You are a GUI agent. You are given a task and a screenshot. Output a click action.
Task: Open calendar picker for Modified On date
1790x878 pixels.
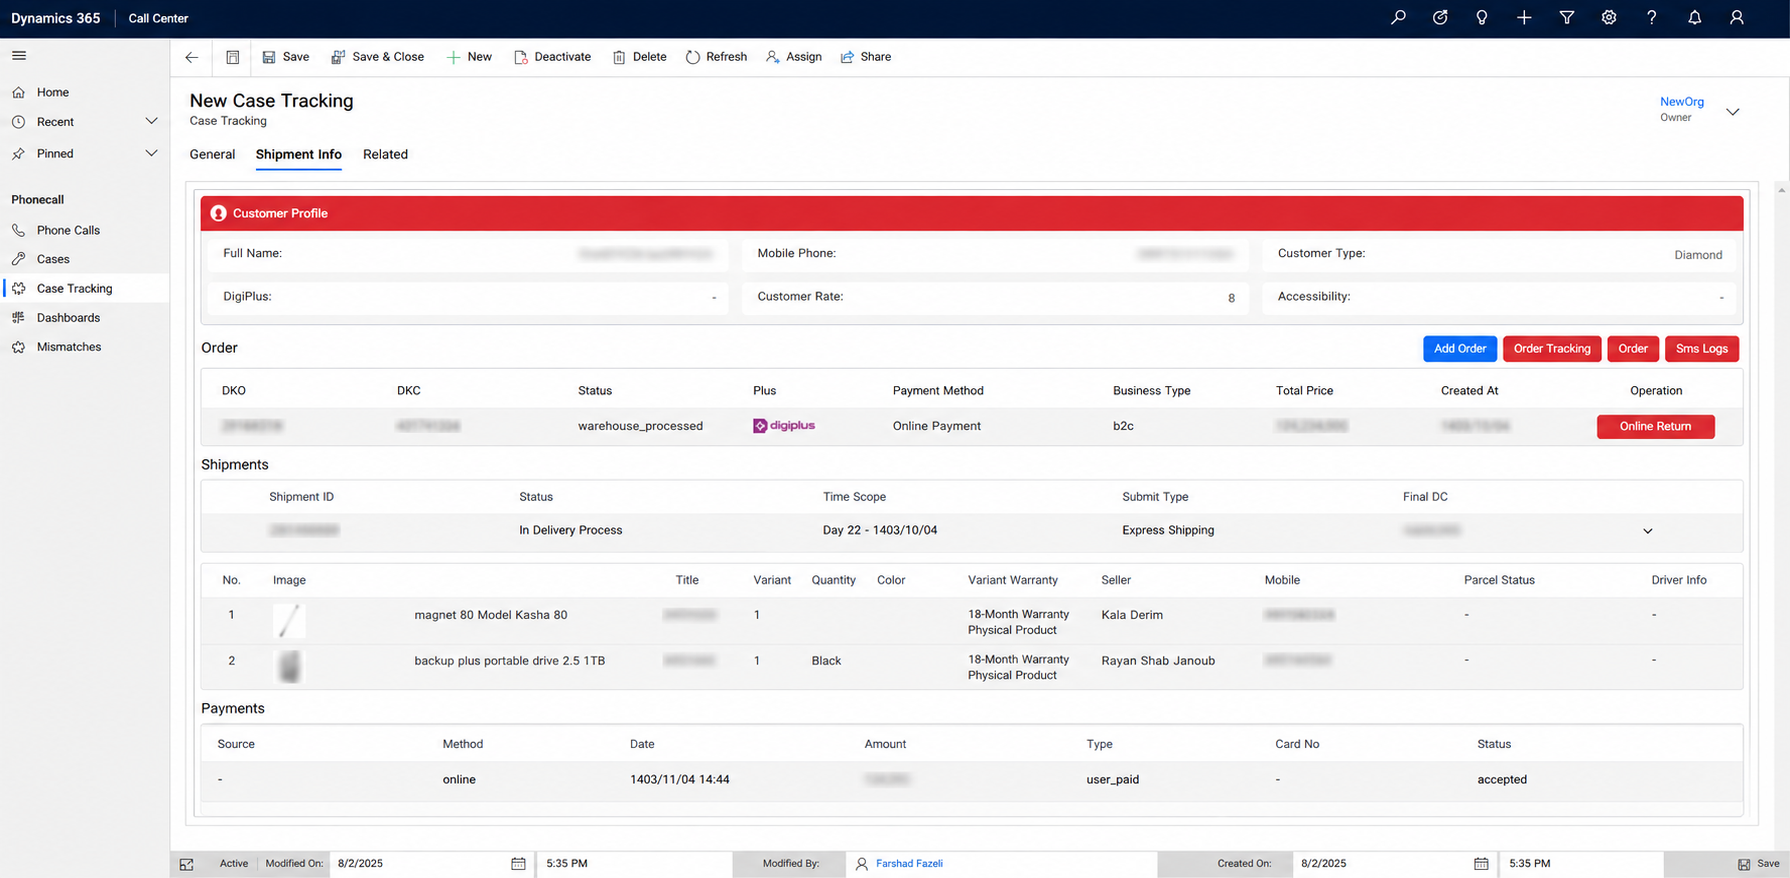point(518,863)
